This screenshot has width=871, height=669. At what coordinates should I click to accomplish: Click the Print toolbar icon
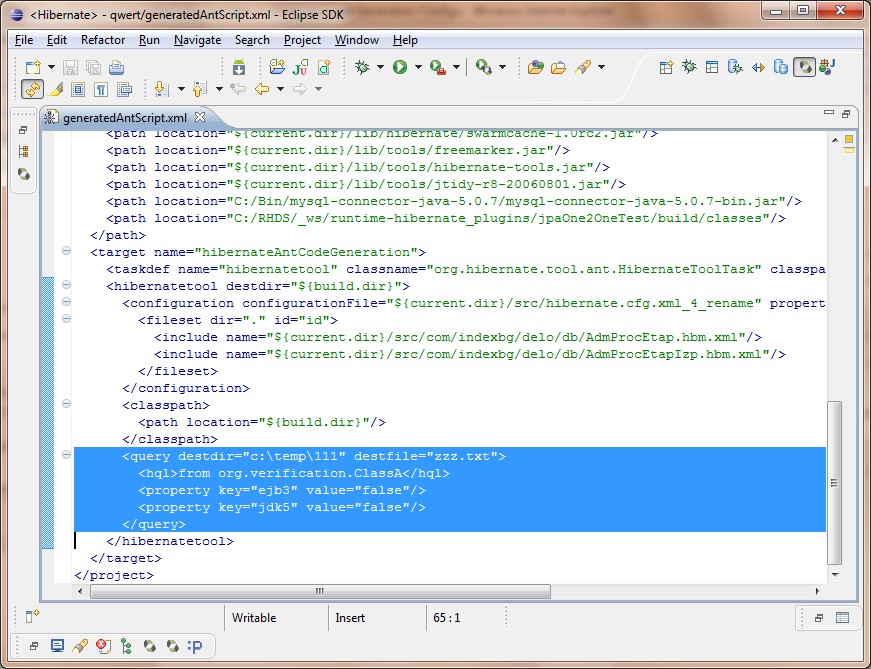coord(116,67)
